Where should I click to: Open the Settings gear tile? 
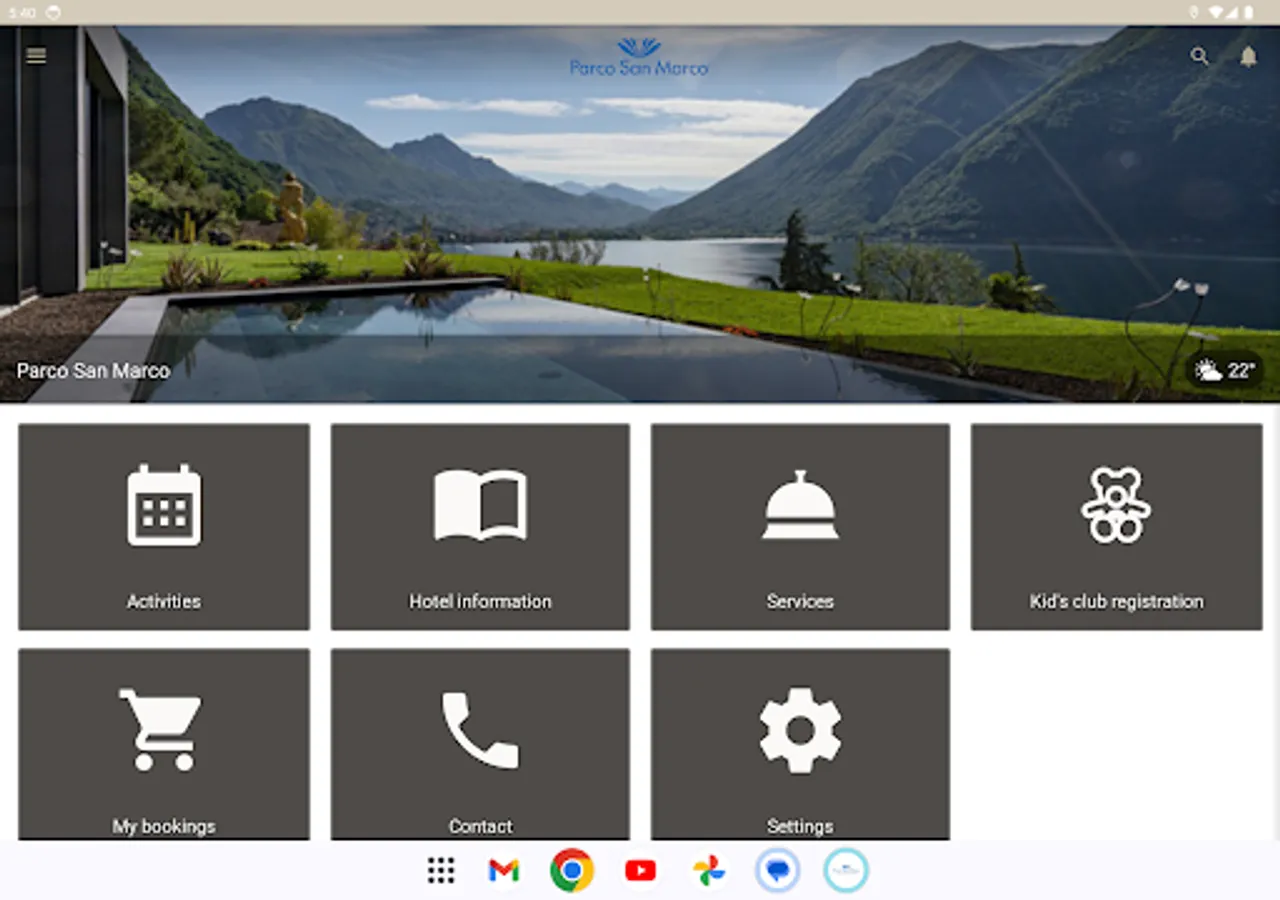pos(800,744)
